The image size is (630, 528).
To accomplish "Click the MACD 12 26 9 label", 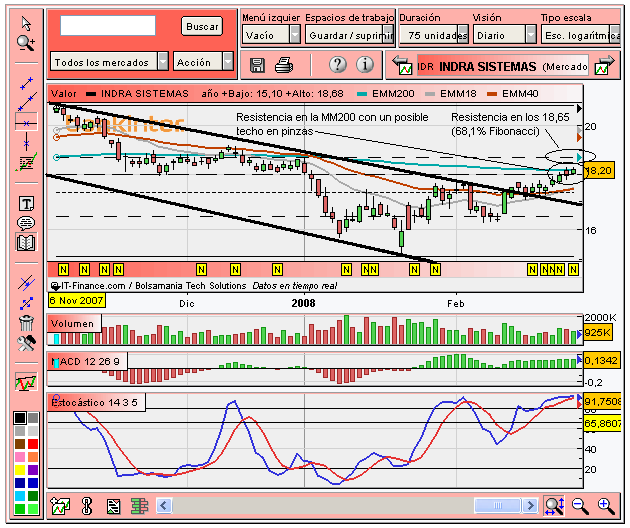I will tap(86, 361).
